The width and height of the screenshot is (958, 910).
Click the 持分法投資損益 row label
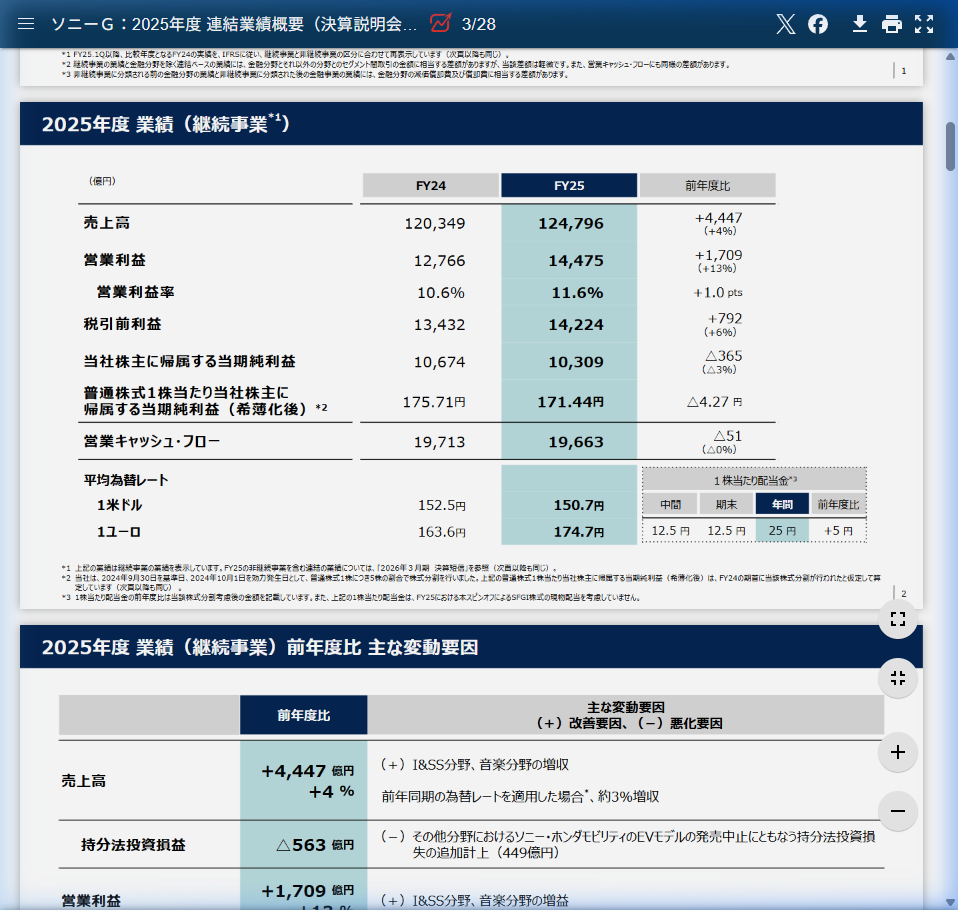pos(133,845)
